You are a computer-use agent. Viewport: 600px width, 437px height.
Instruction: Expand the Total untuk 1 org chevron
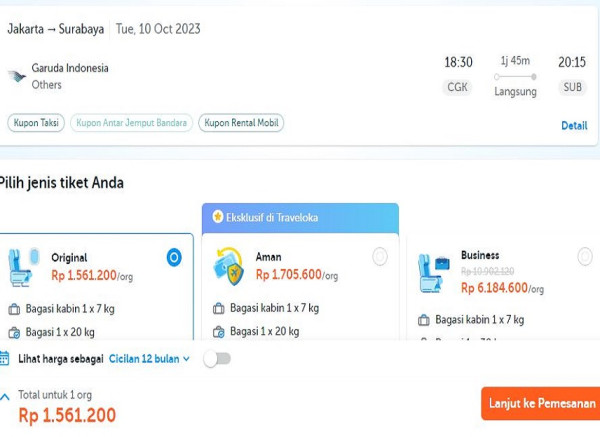tap(5, 397)
